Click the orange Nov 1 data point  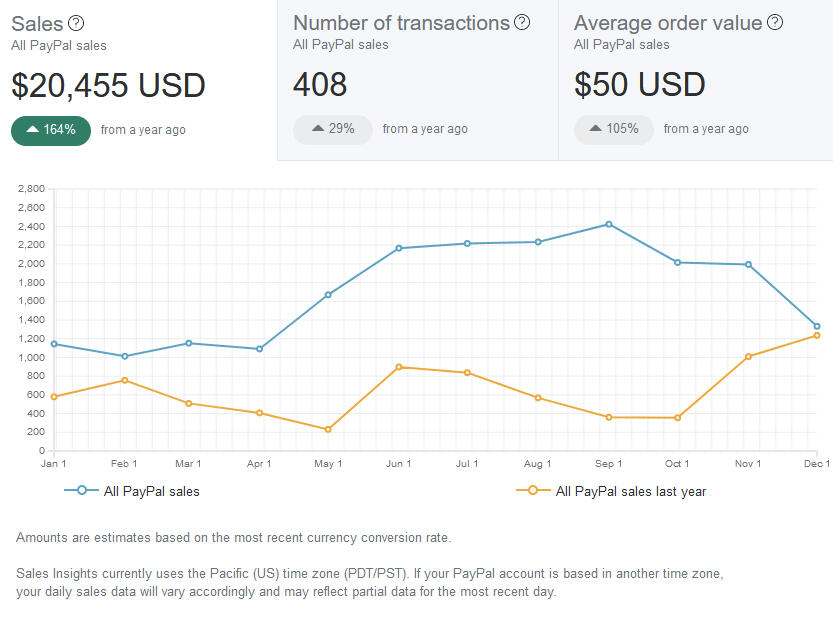click(x=748, y=356)
